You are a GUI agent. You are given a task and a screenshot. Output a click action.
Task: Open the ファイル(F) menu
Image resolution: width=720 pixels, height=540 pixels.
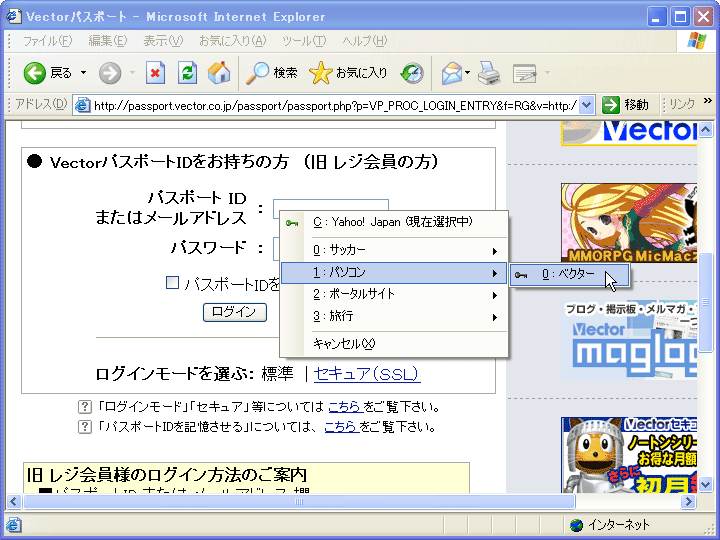coord(47,41)
